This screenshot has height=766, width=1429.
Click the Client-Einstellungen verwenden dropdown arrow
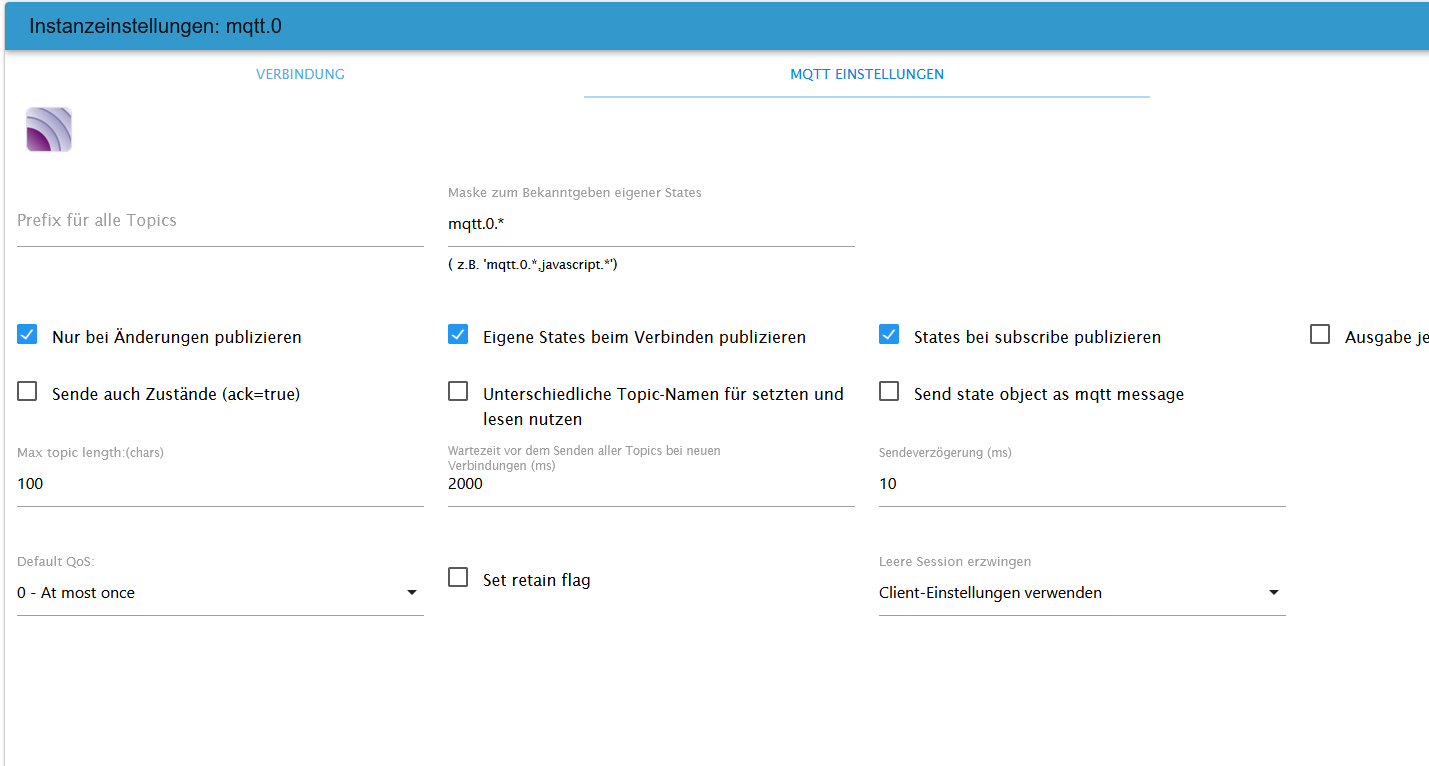[x=1274, y=593]
